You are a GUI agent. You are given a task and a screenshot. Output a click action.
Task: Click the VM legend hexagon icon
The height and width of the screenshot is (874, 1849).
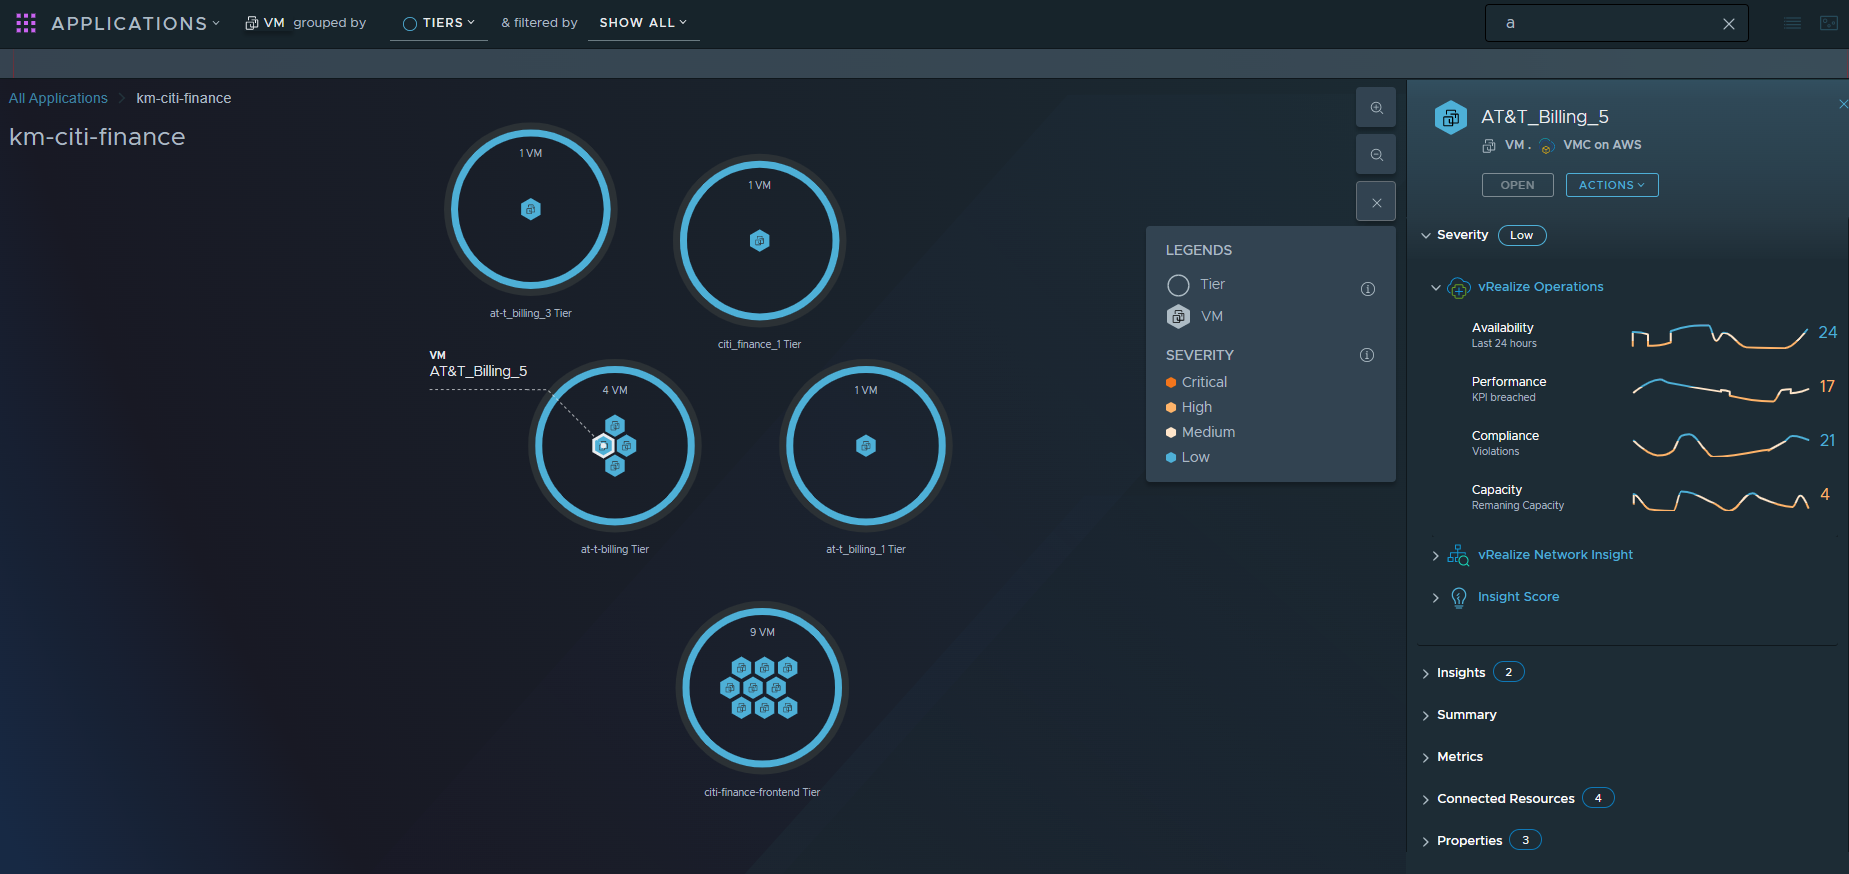[1178, 316]
